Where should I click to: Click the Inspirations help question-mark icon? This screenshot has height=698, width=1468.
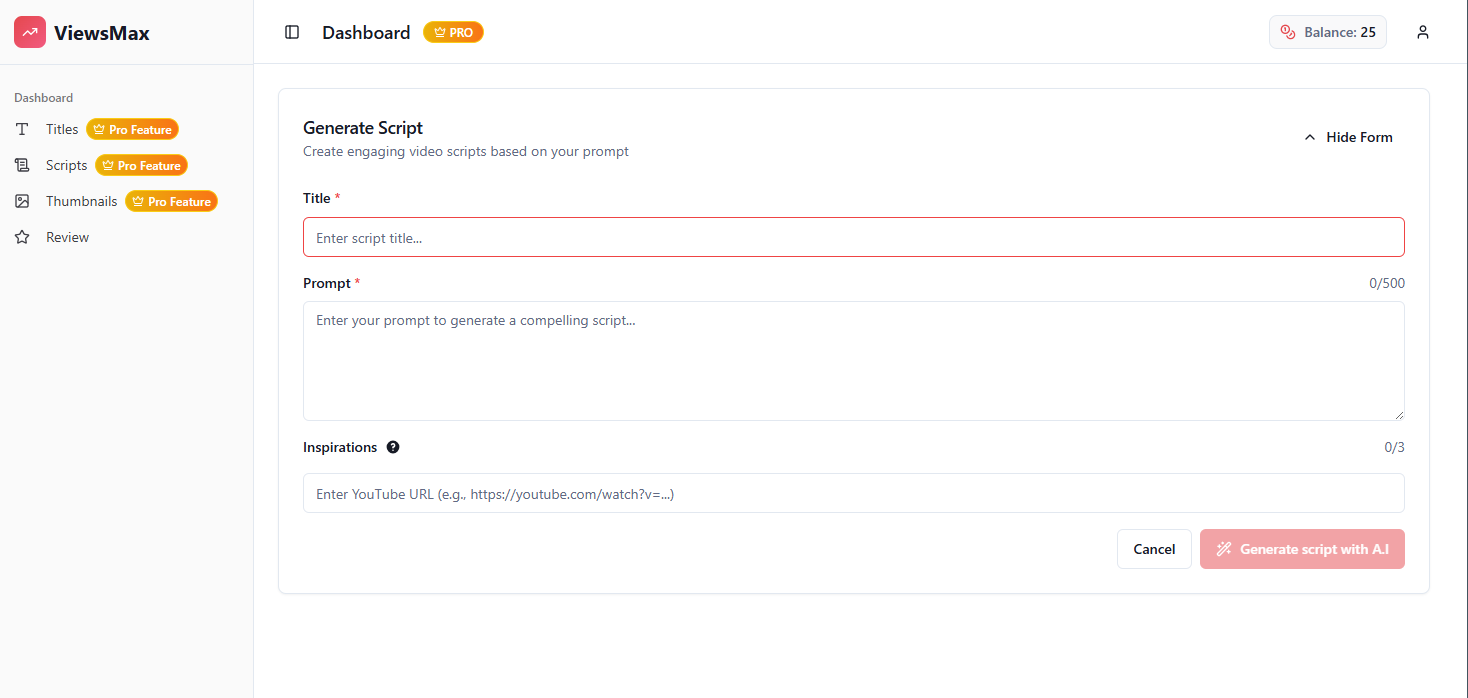point(393,447)
